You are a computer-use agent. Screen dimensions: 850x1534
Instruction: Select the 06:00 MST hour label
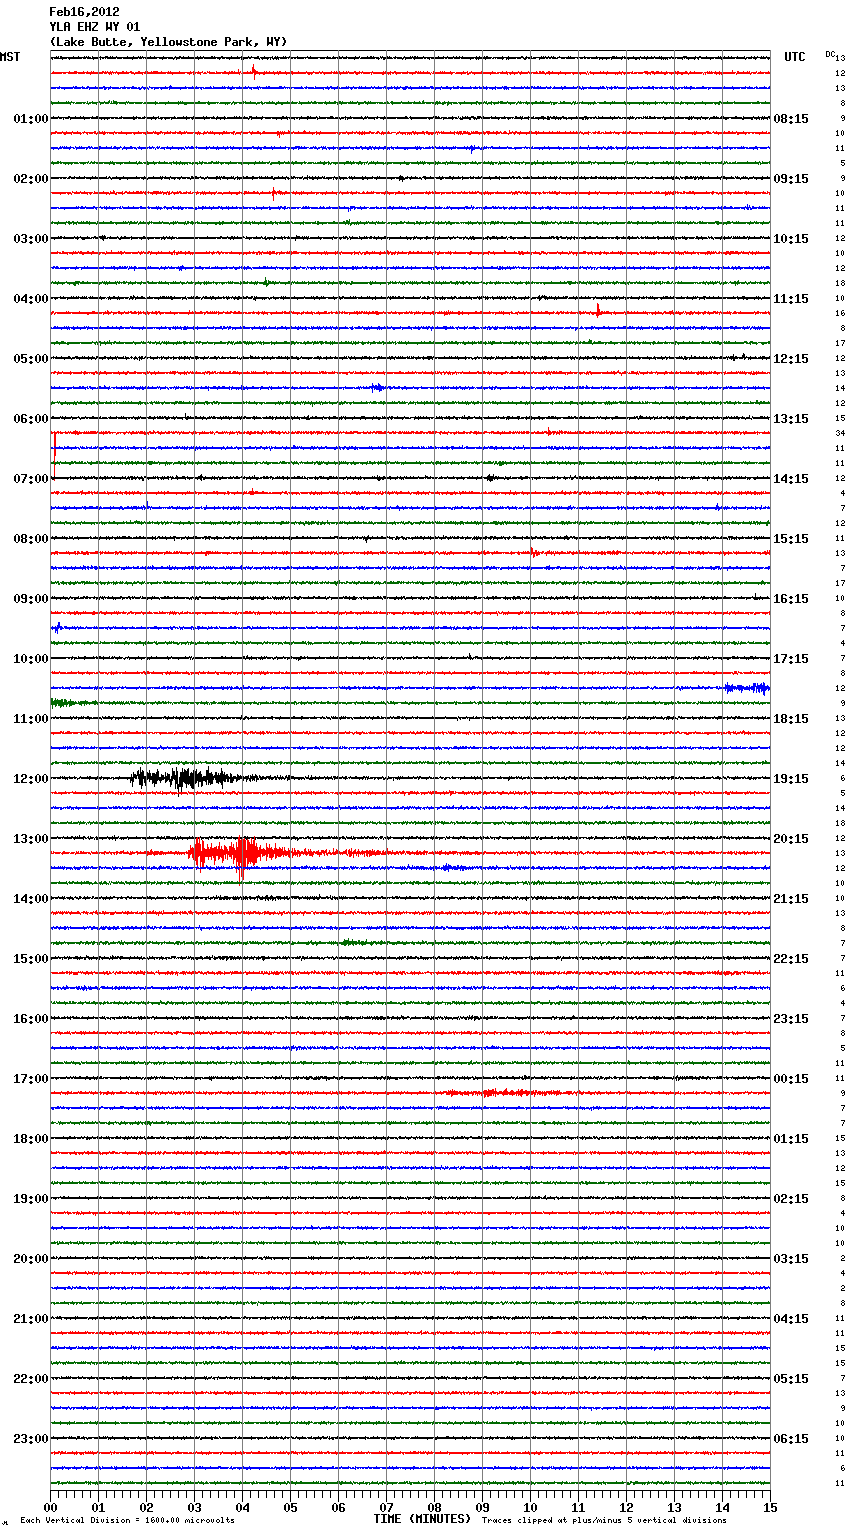tap(31, 419)
